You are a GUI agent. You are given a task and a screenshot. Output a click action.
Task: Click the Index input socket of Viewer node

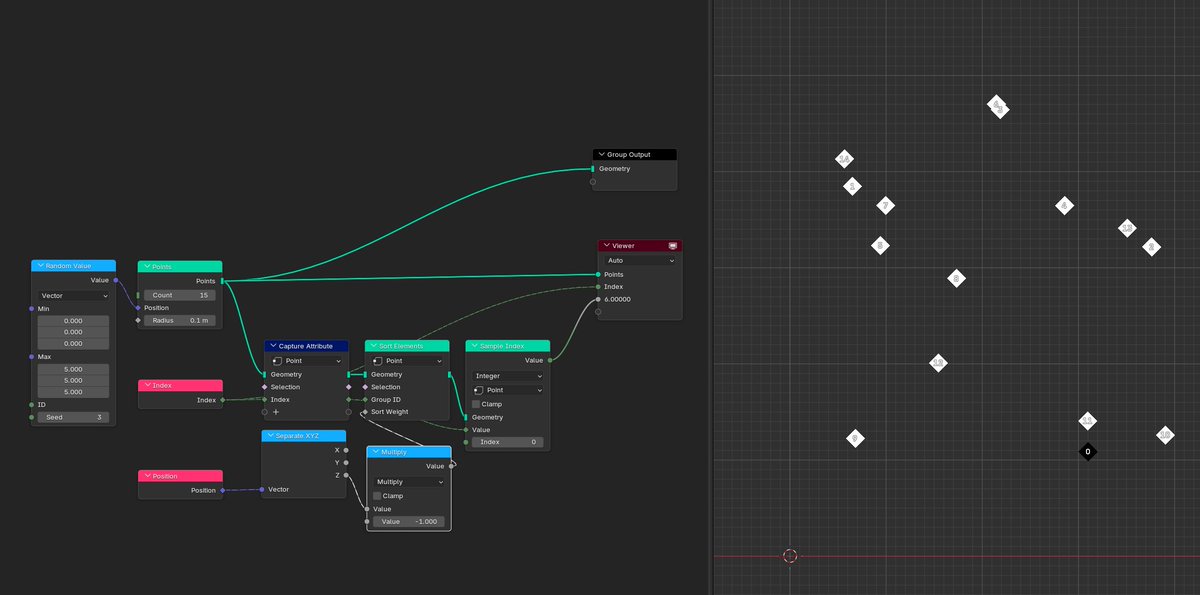598,286
